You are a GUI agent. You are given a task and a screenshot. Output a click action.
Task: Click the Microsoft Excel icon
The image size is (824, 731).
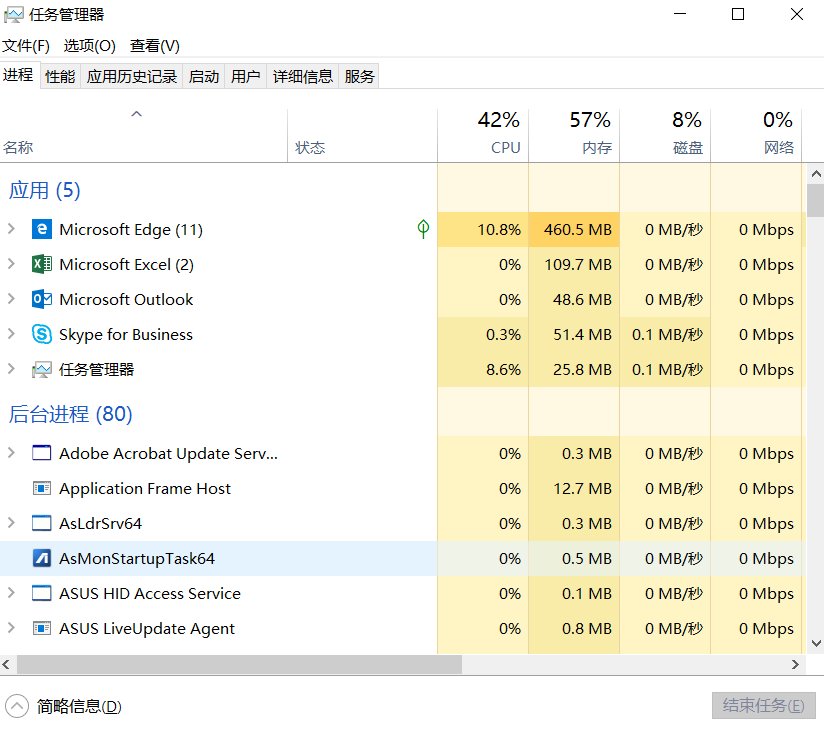point(41,264)
